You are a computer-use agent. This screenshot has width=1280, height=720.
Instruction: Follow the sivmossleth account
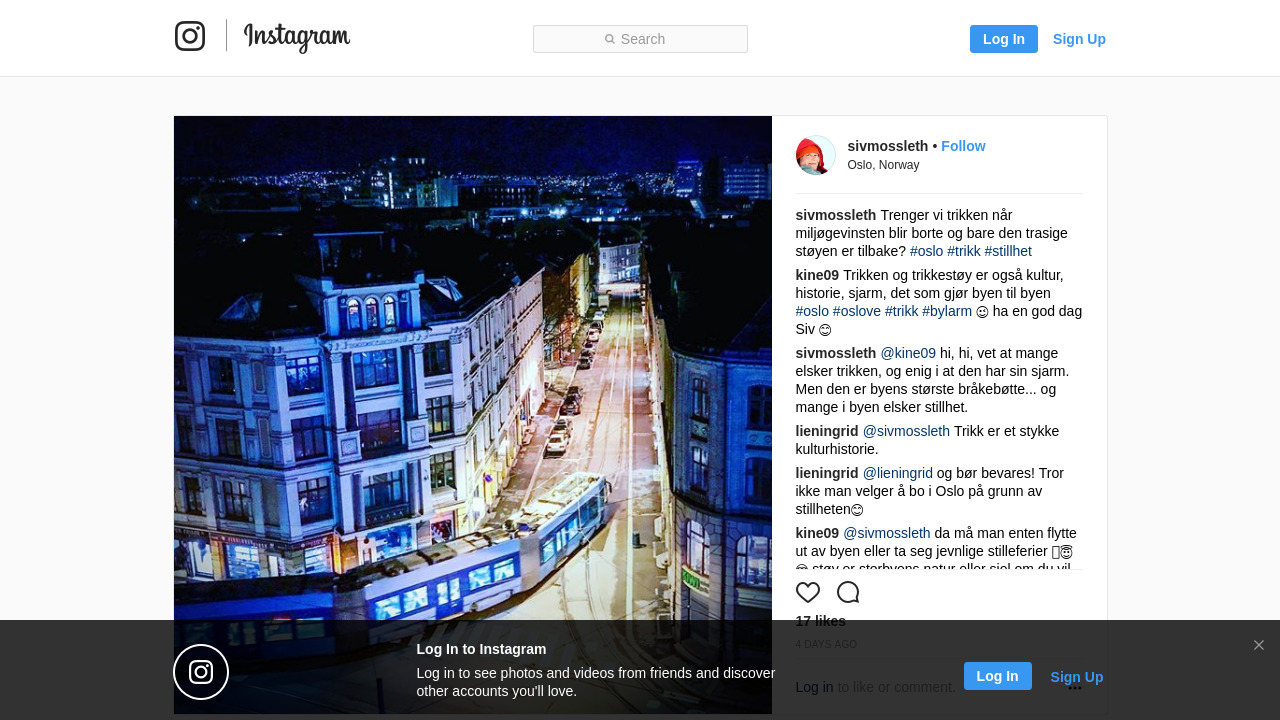(963, 146)
